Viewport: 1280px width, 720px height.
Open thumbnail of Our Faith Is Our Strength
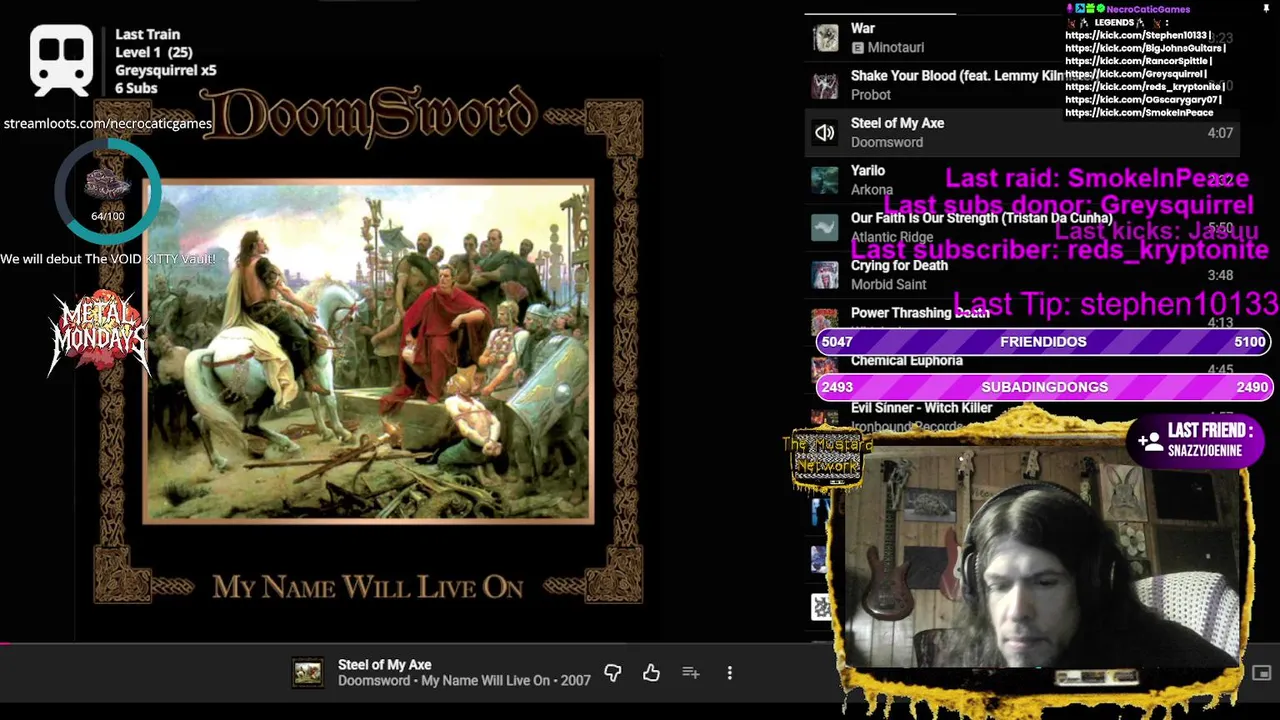click(x=825, y=227)
